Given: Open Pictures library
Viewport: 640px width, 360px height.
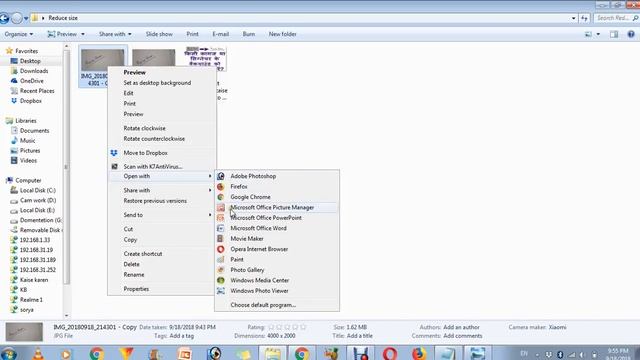Looking at the screenshot, I should 30,151.
